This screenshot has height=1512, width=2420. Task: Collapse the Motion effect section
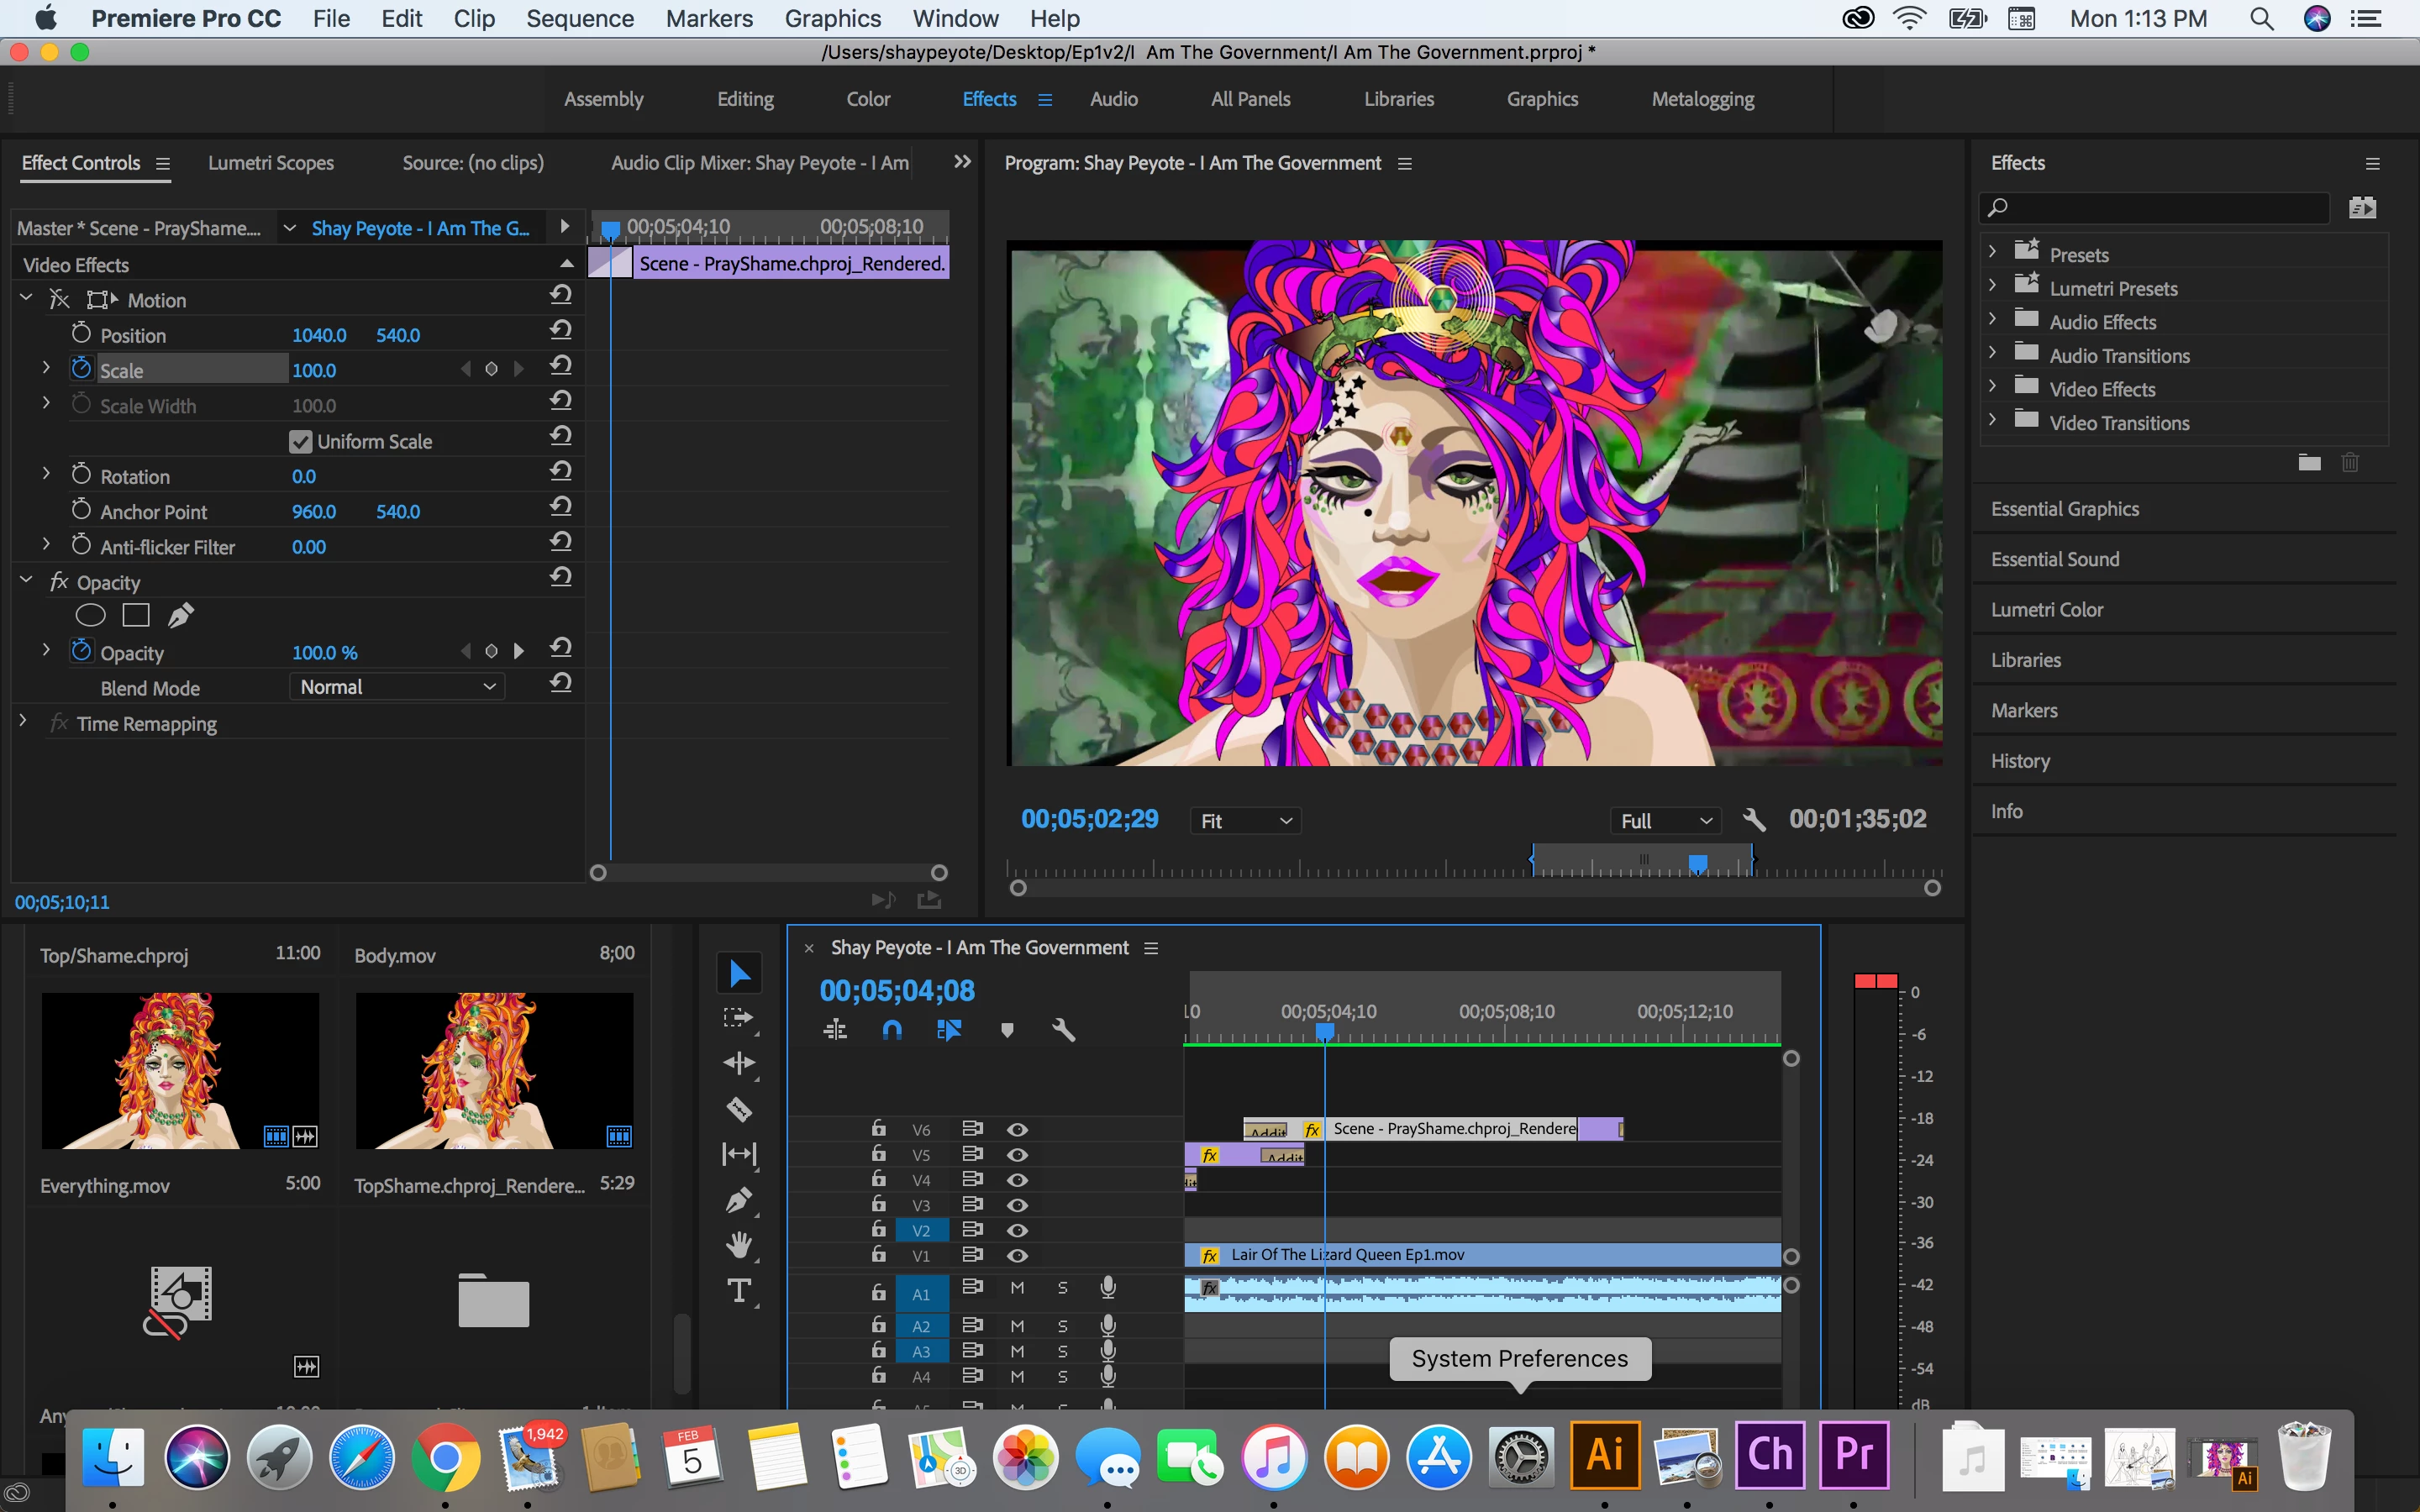tap(27, 298)
